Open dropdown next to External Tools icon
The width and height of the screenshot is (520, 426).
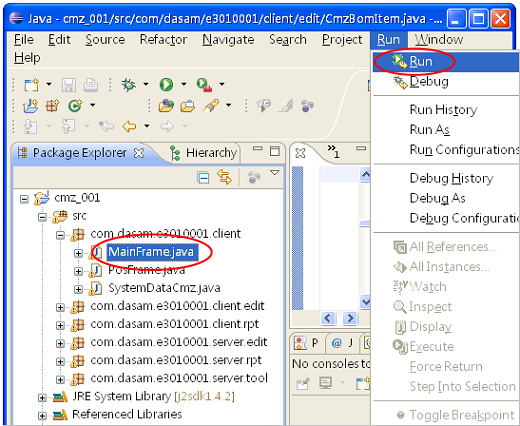[222, 84]
